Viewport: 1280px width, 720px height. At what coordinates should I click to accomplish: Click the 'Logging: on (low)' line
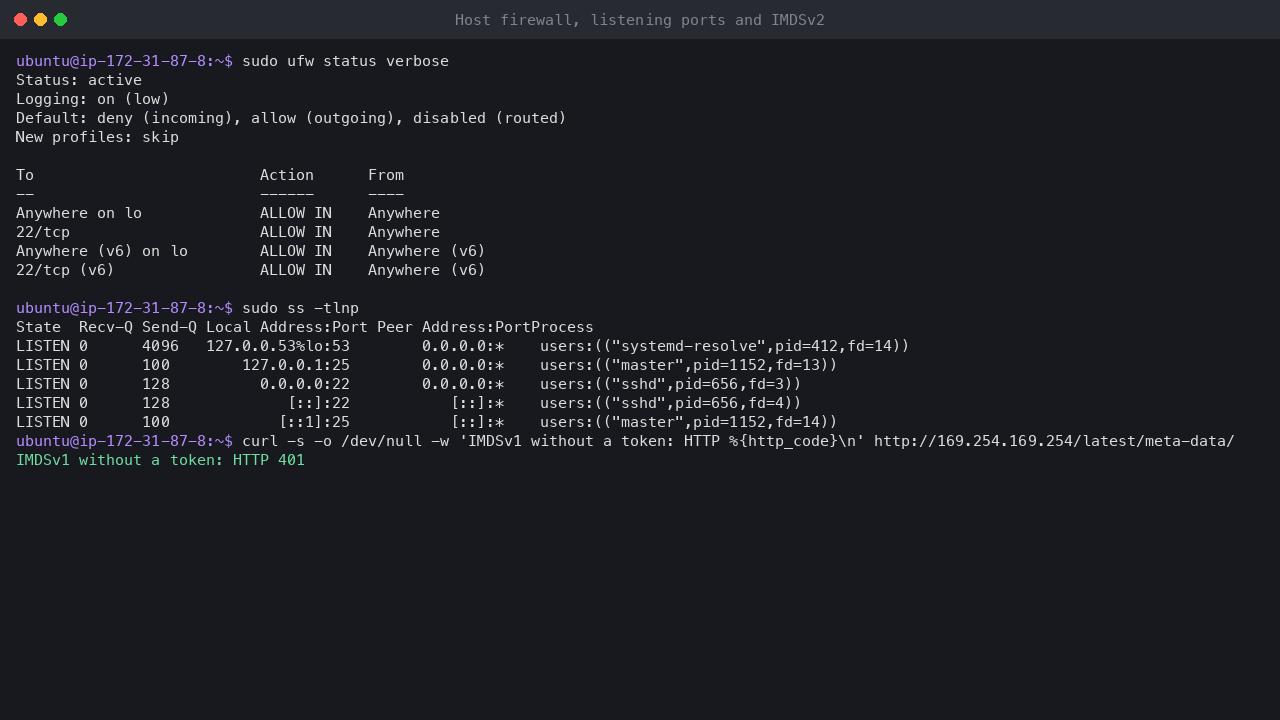93,99
